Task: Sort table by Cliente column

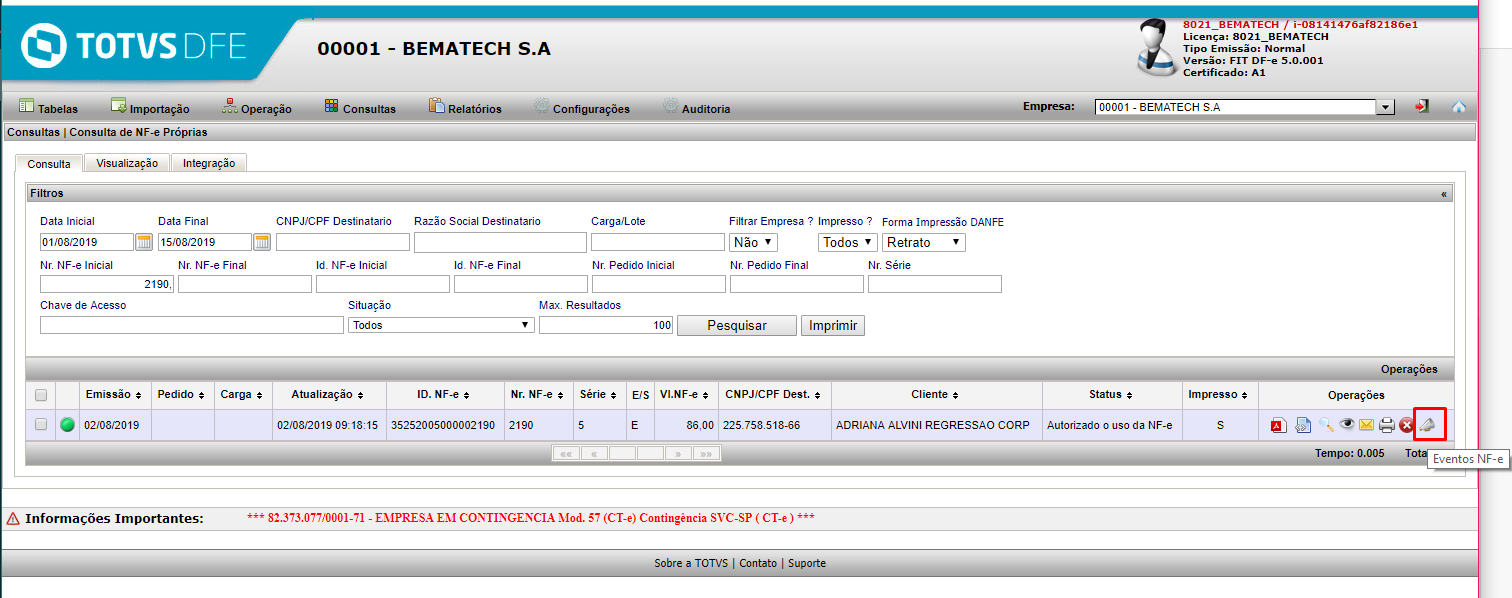Action: click(936, 395)
